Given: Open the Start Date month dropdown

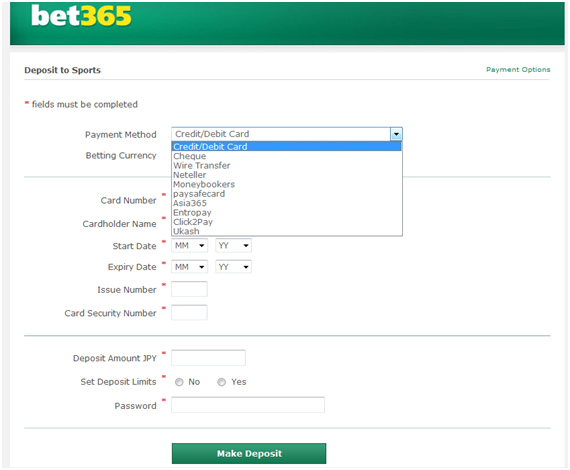Looking at the screenshot, I should click(189, 246).
